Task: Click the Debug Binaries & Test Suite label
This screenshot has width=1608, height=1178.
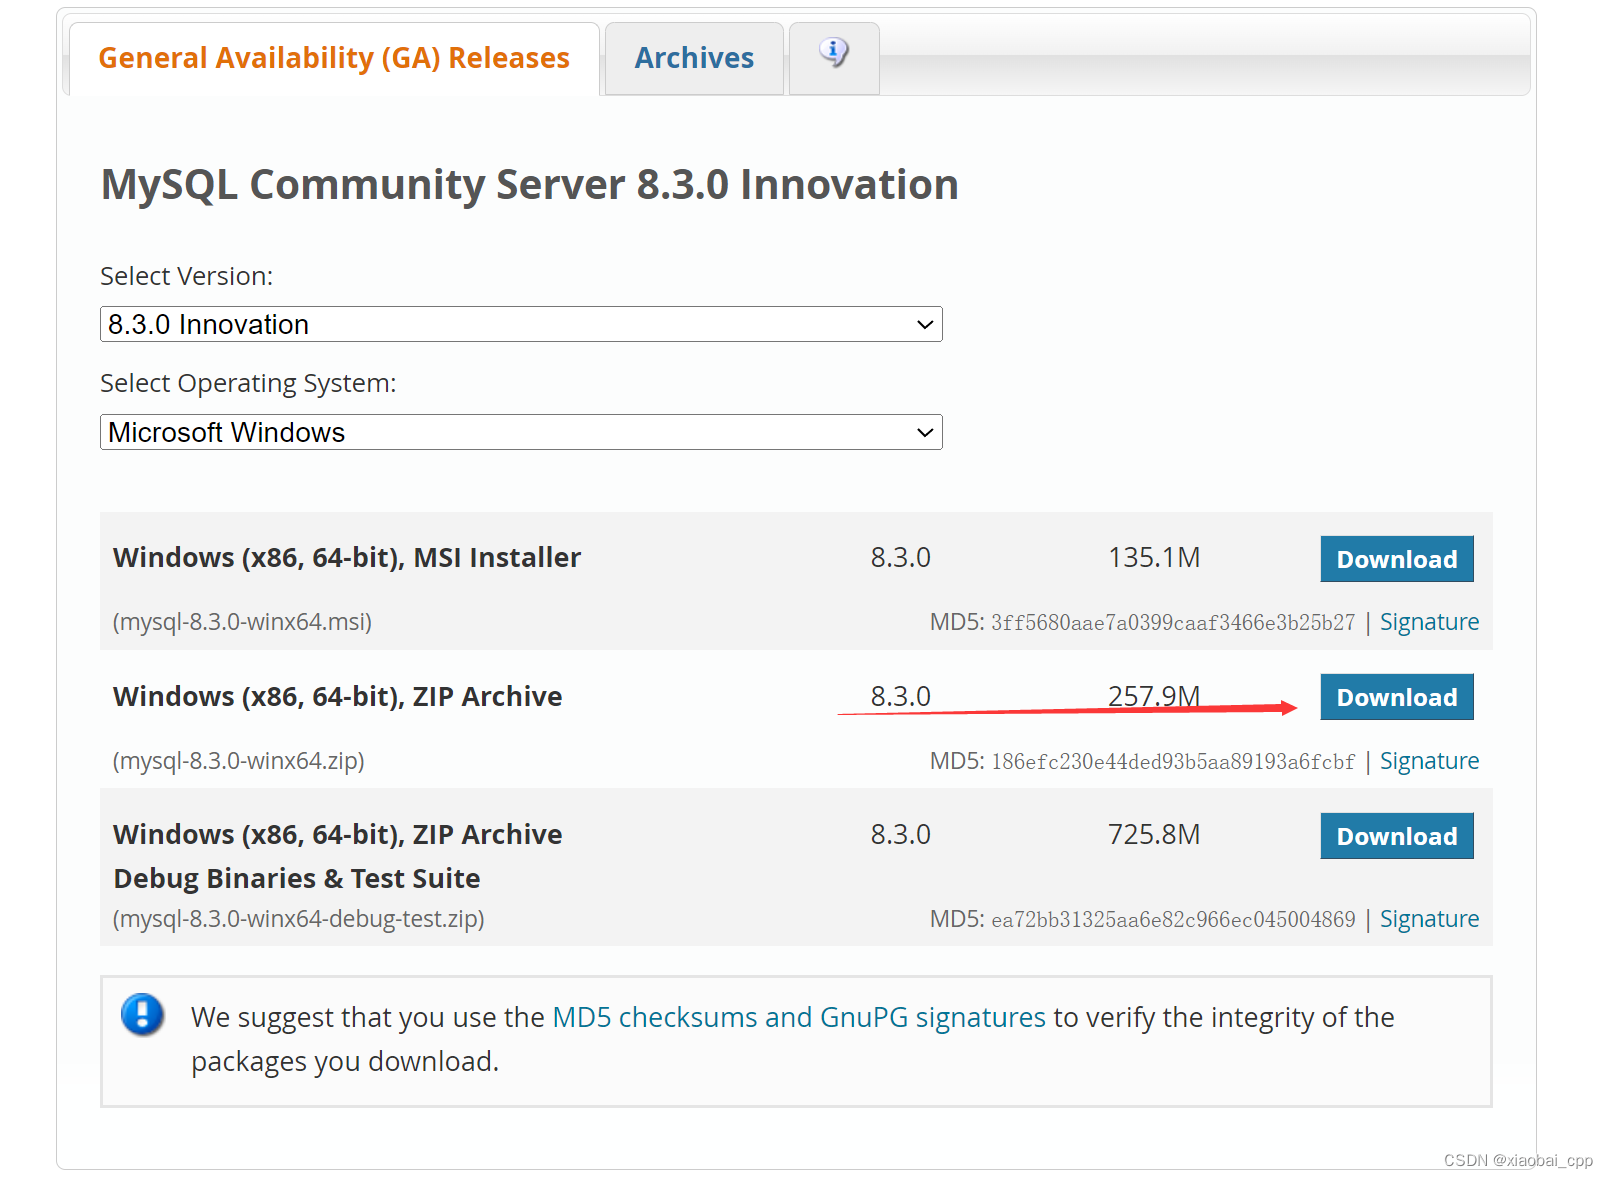Action: click(x=297, y=878)
